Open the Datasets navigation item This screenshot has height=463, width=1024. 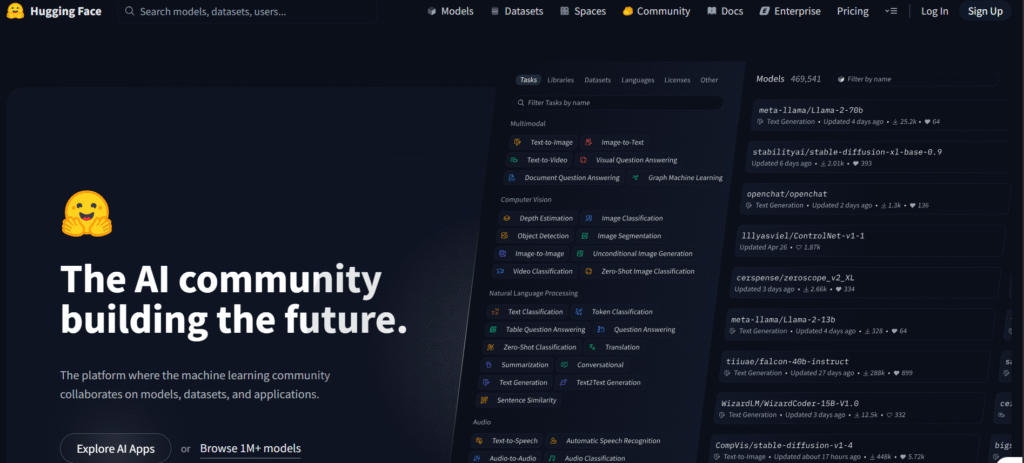point(517,11)
